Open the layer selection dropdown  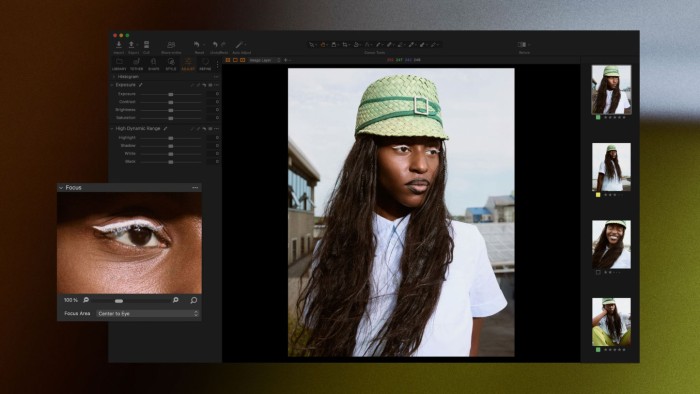click(265, 60)
